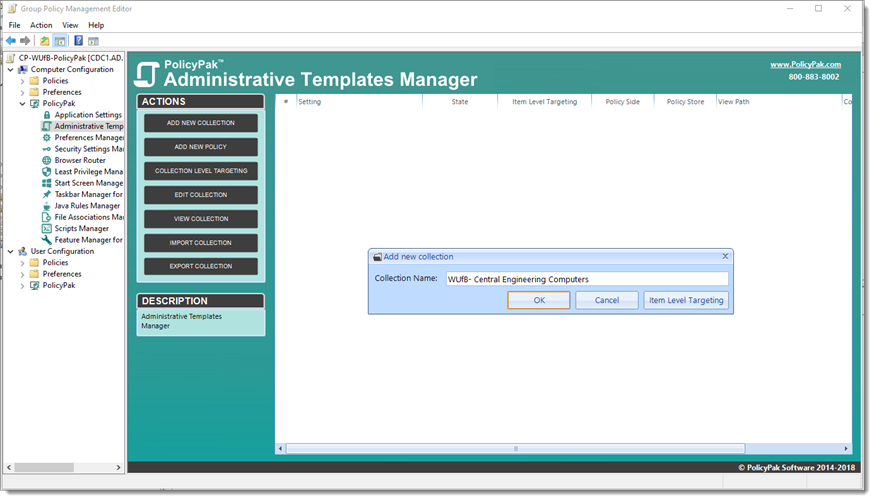
Task: Open the View menu
Action: pyautogui.click(x=70, y=25)
